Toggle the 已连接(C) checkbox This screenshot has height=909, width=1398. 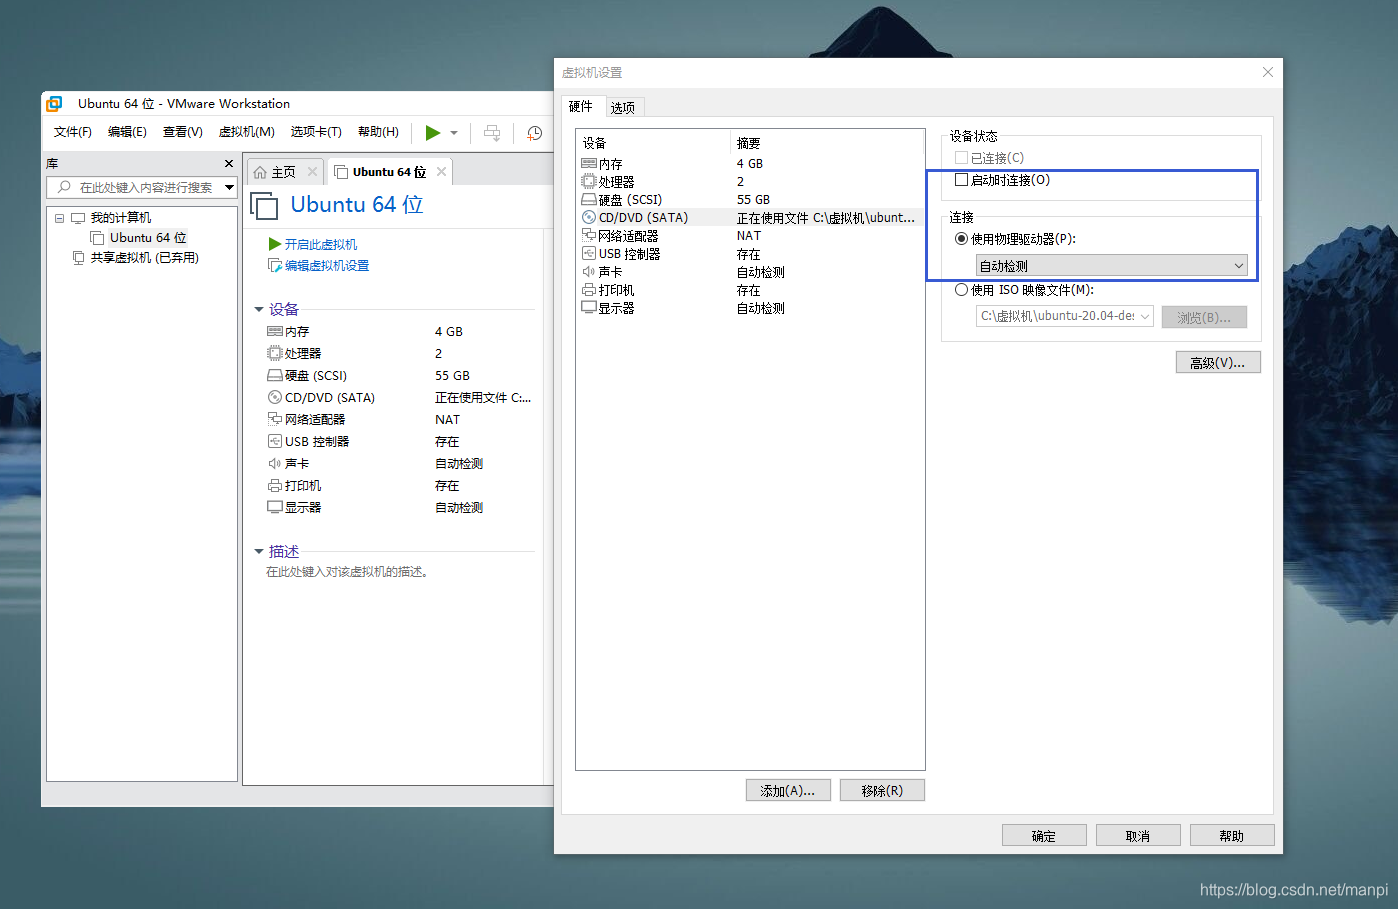[x=962, y=158]
